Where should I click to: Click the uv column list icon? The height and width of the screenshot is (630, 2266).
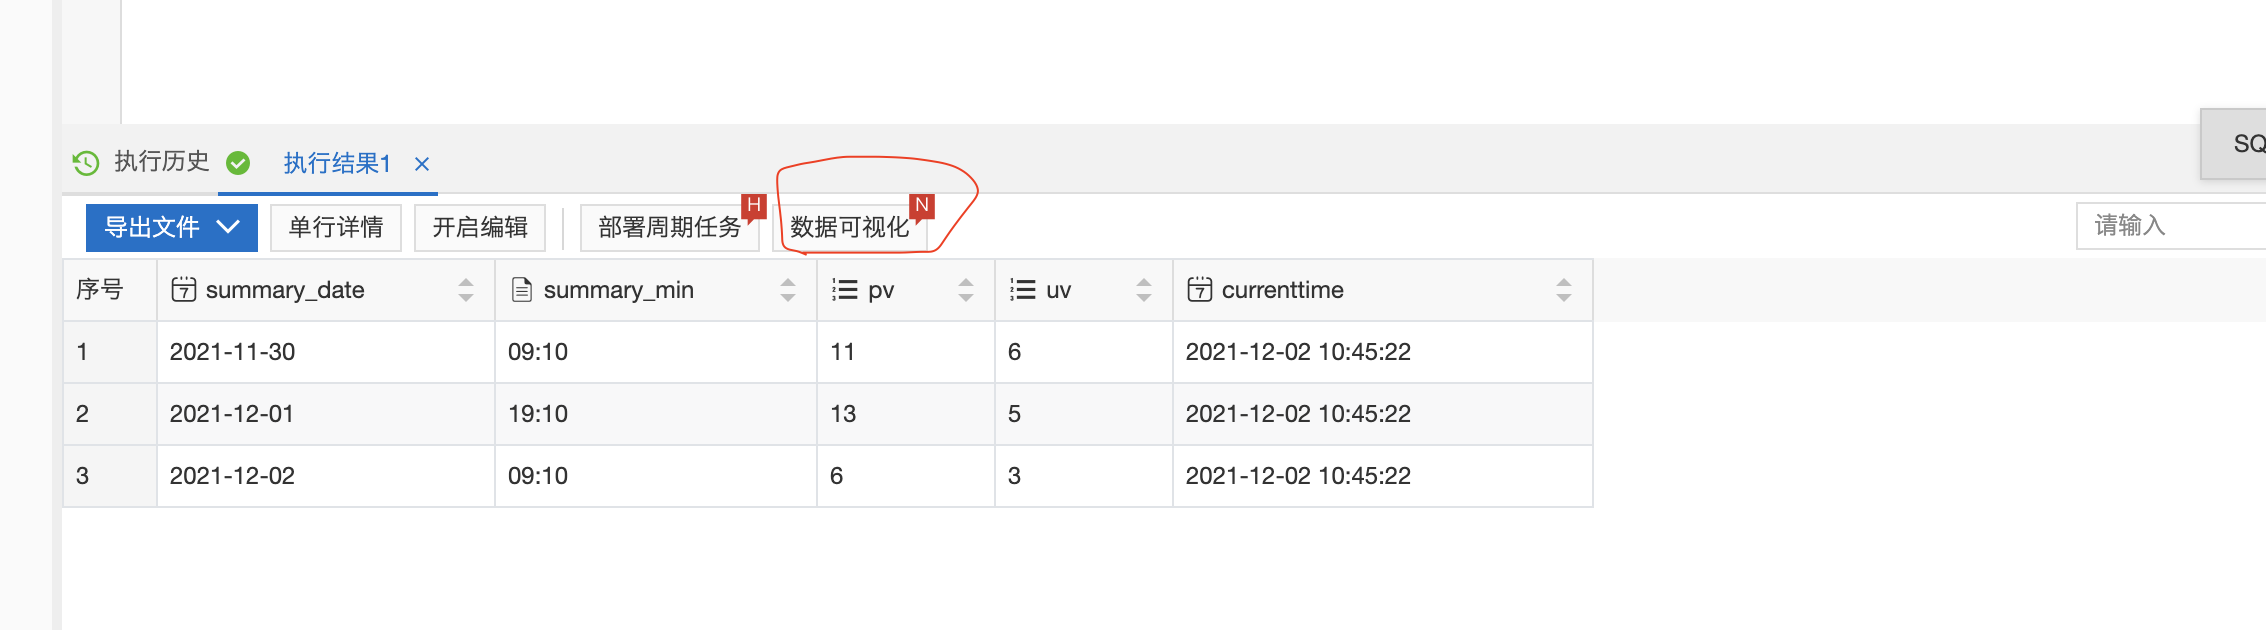click(1022, 290)
